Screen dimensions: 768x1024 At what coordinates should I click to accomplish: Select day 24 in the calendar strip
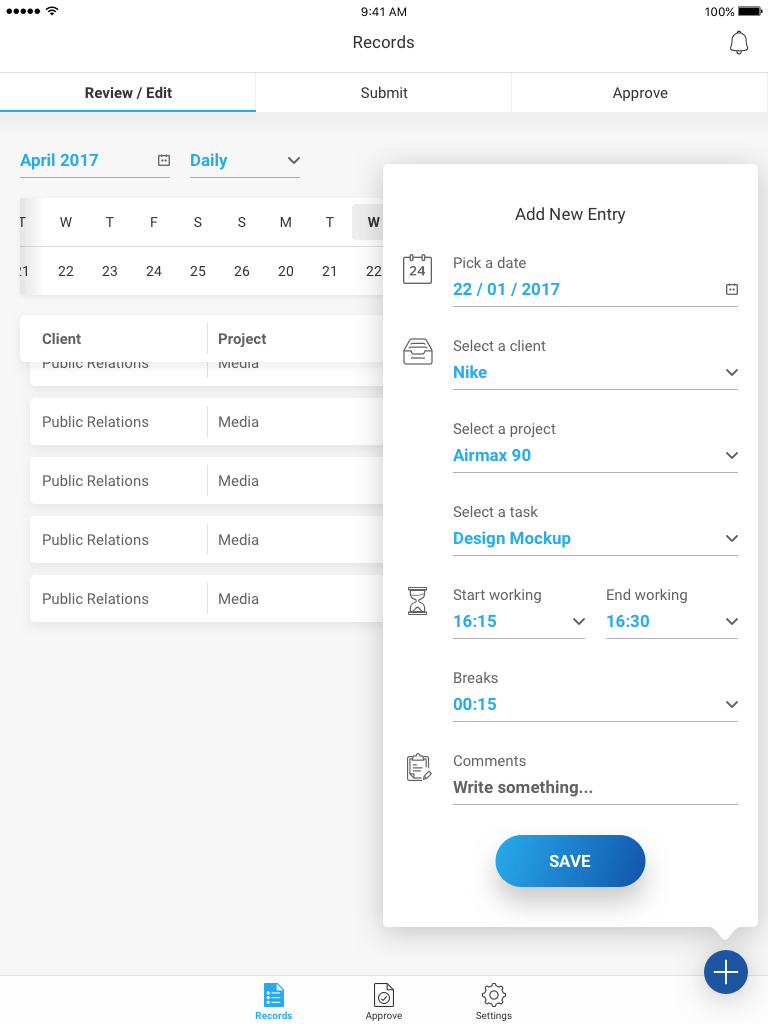pyautogui.click(x=154, y=271)
